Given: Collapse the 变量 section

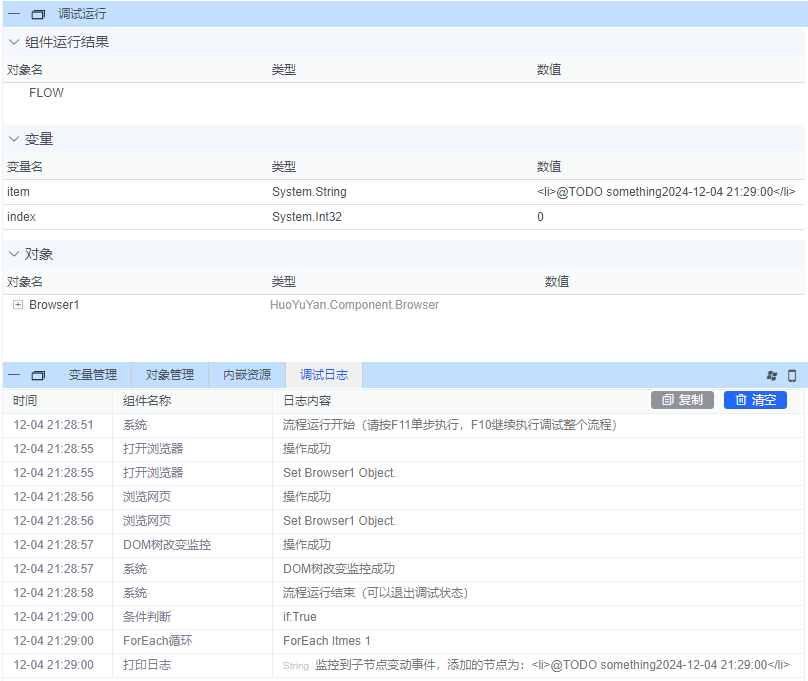Looking at the screenshot, I should click(12, 139).
